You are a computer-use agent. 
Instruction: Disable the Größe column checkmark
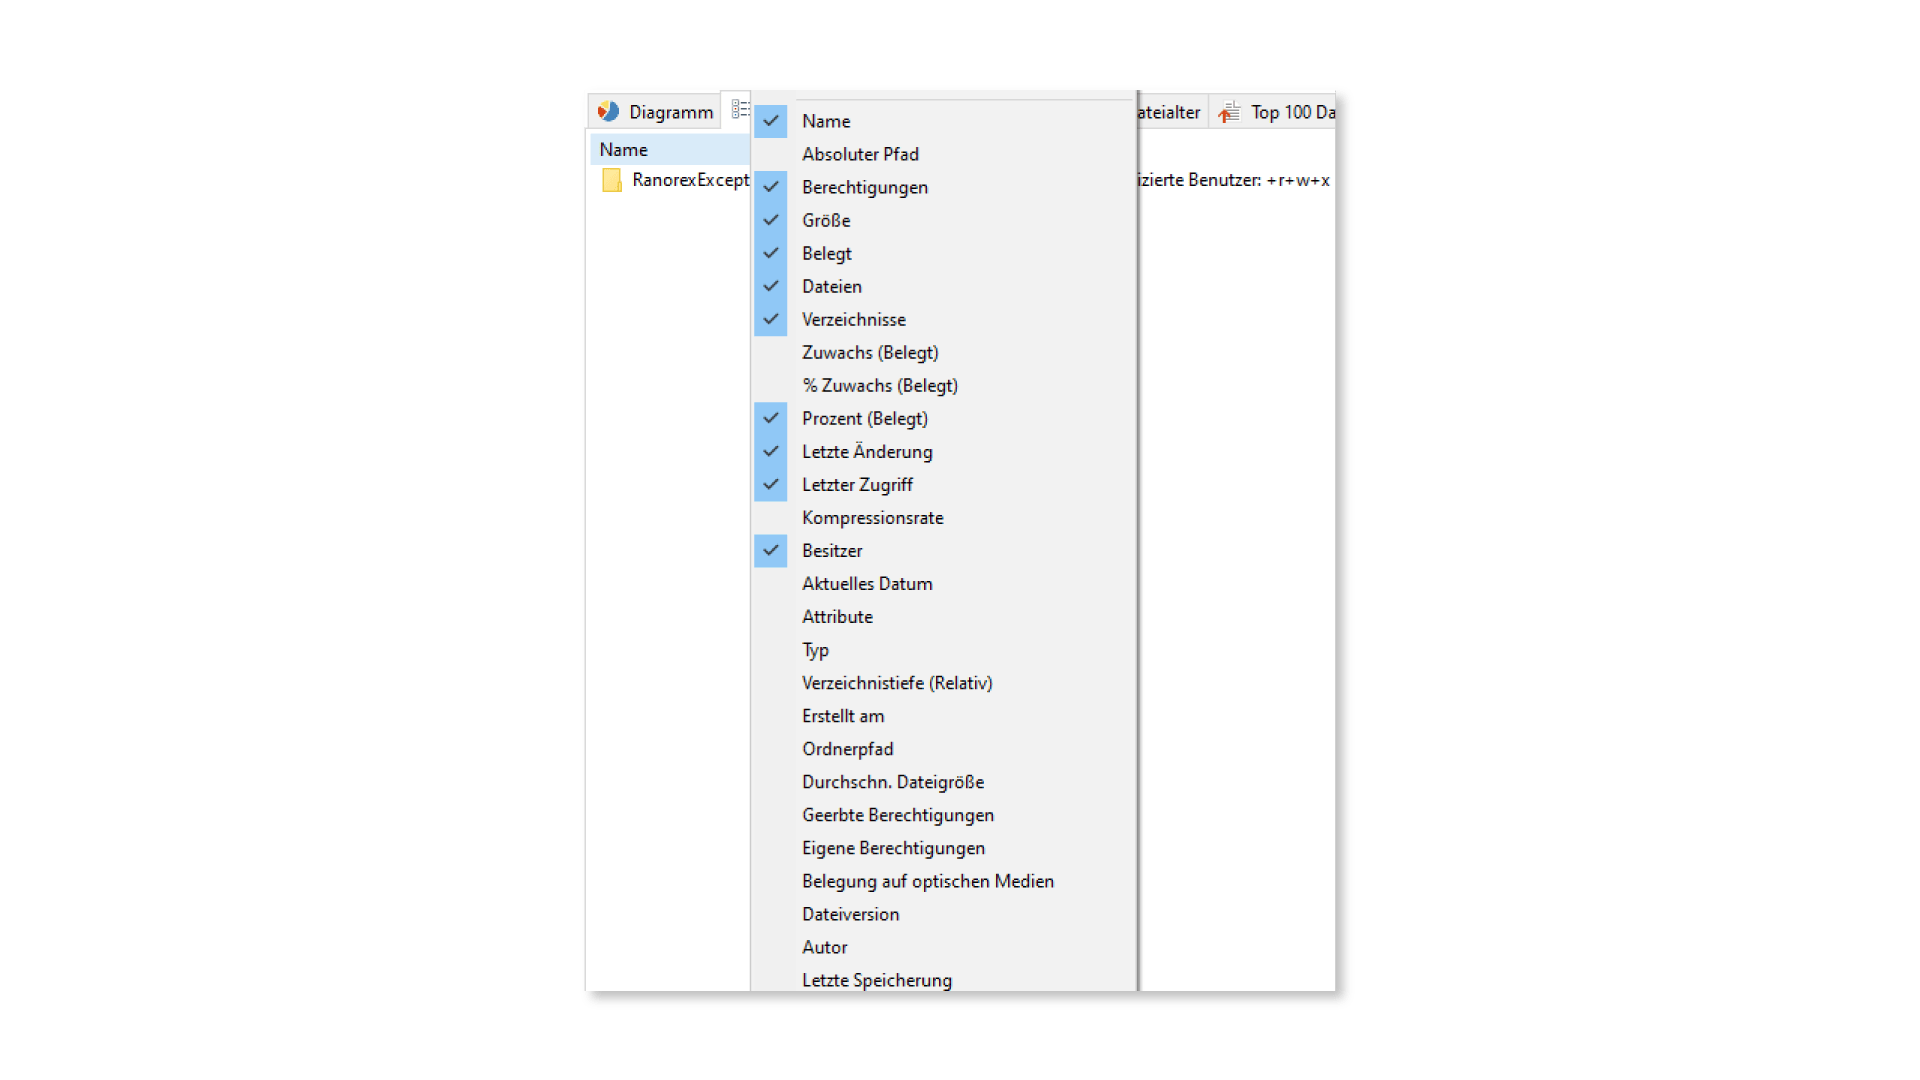770,220
